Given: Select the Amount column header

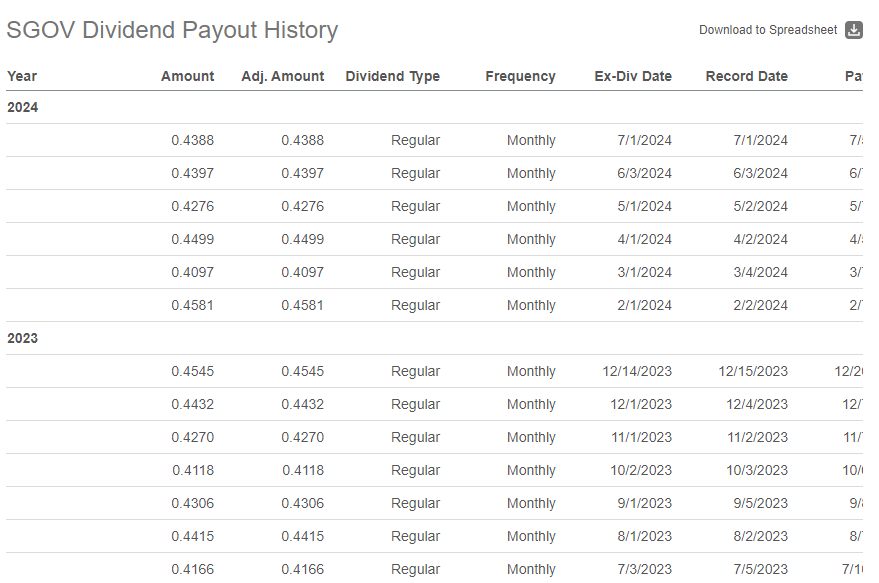Looking at the screenshot, I should pyautogui.click(x=187, y=76).
